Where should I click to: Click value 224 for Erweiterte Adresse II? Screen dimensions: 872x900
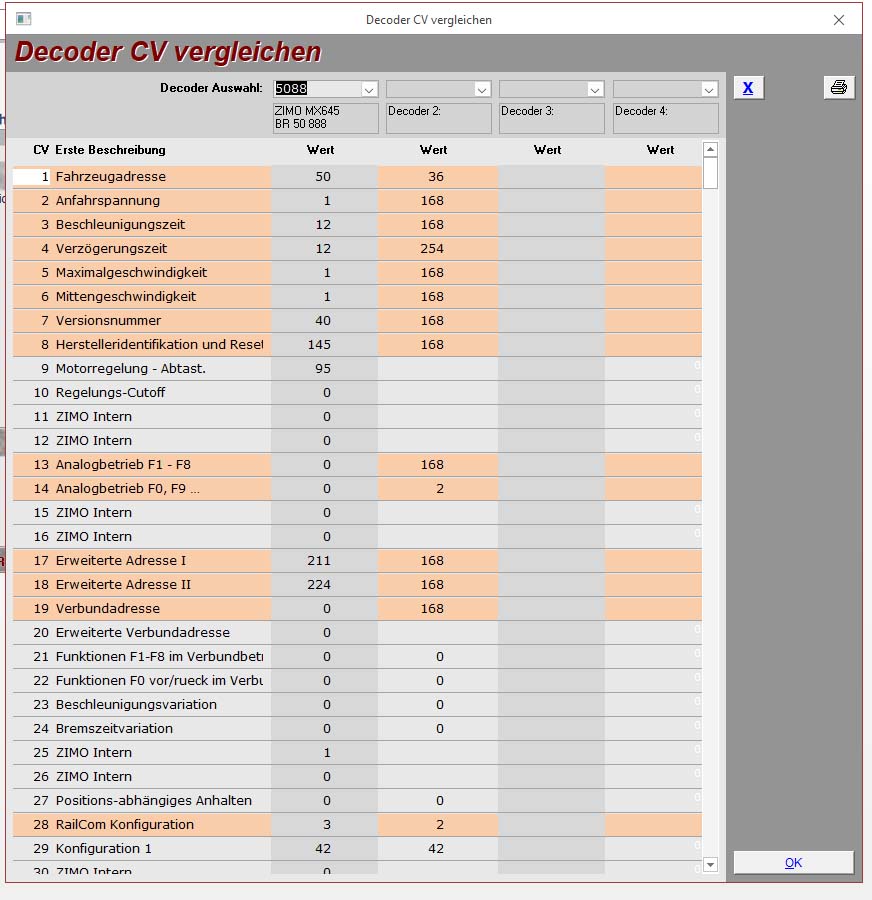click(x=319, y=585)
